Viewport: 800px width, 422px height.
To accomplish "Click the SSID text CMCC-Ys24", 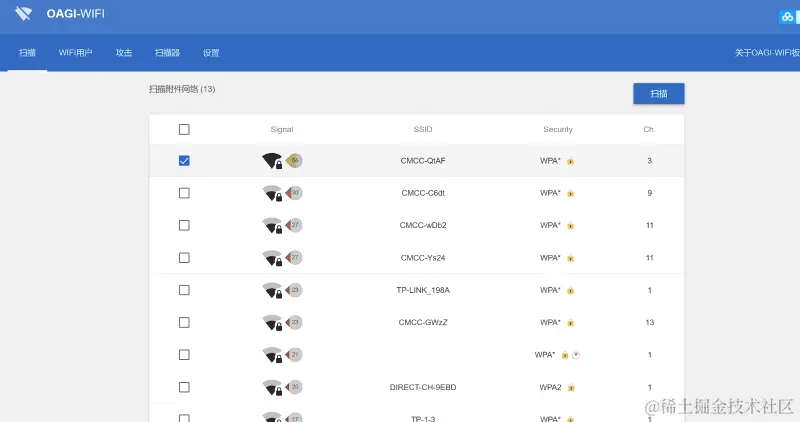I will coord(423,258).
